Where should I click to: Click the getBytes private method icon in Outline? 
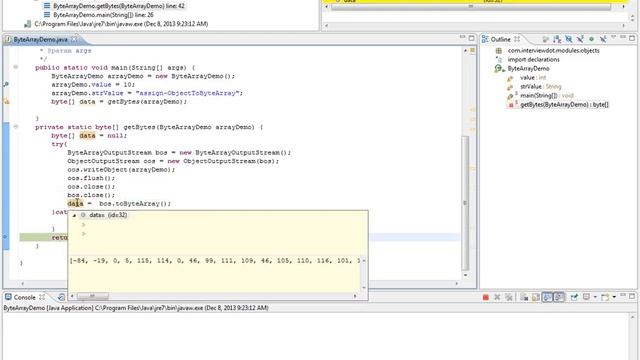coord(511,105)
